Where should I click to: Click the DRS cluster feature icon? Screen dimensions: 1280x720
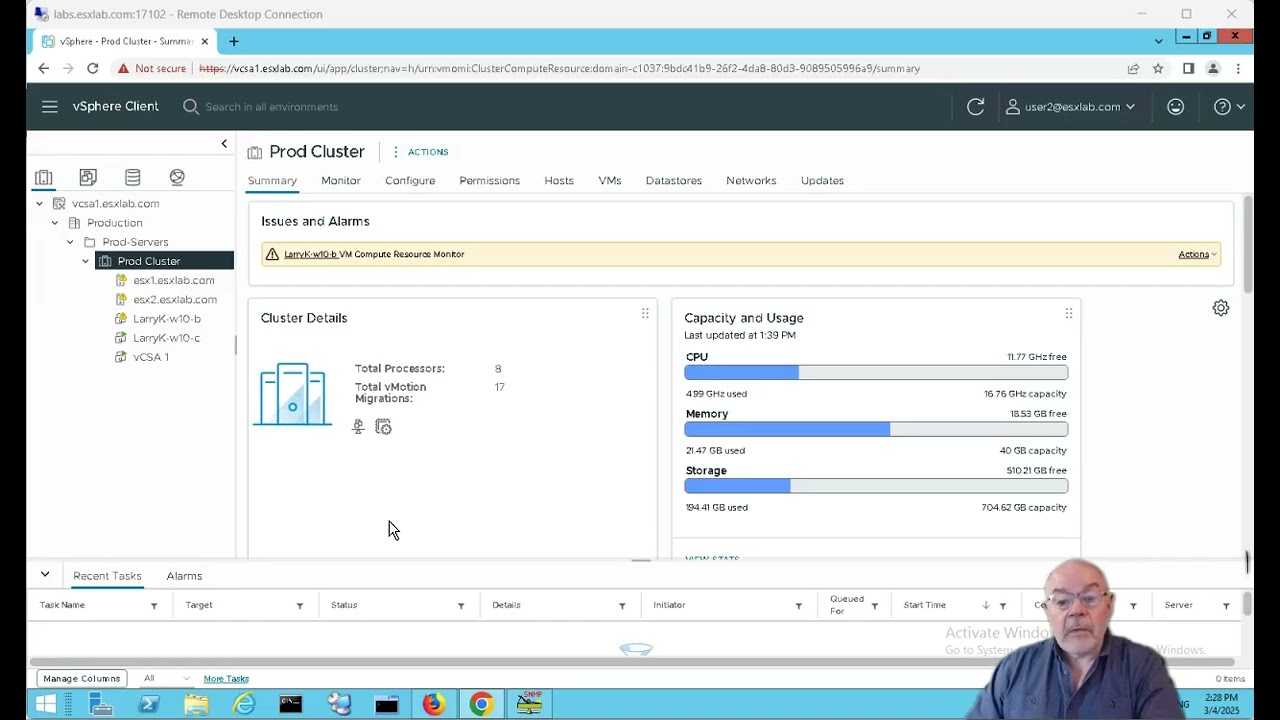click(358, 427)
